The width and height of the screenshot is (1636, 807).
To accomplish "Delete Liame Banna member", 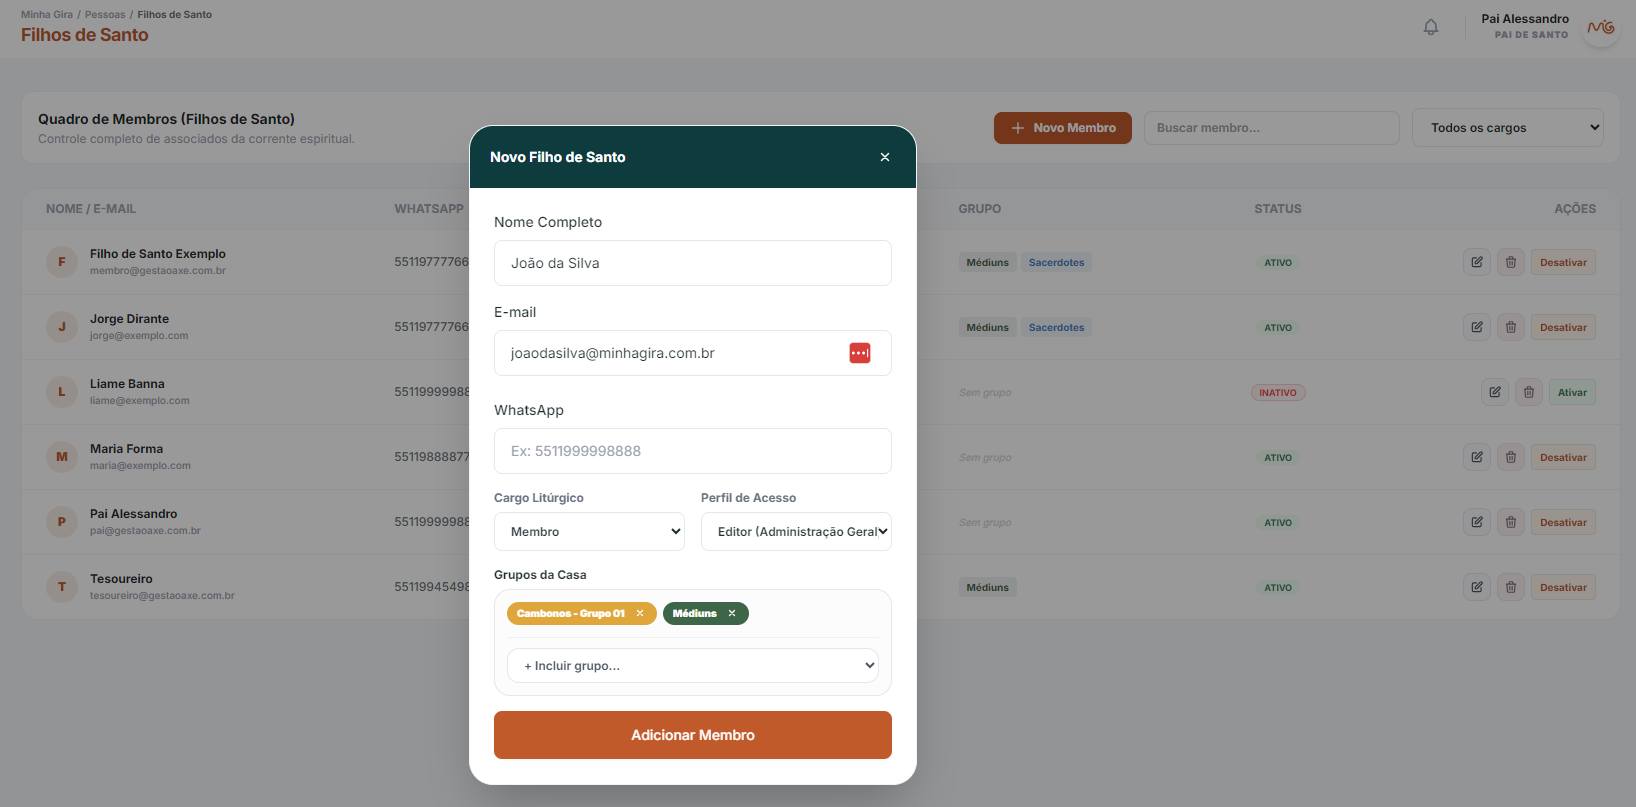I will tap(1529, 392).
